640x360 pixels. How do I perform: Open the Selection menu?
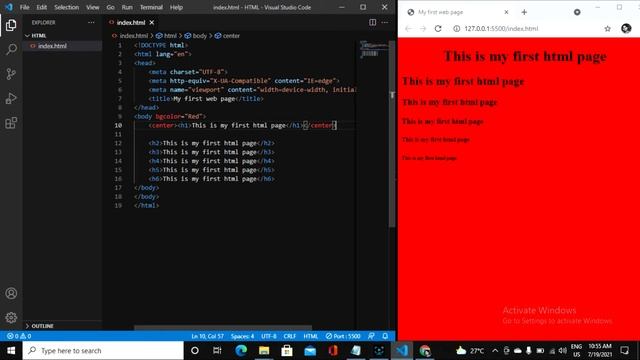pos(67,7)
